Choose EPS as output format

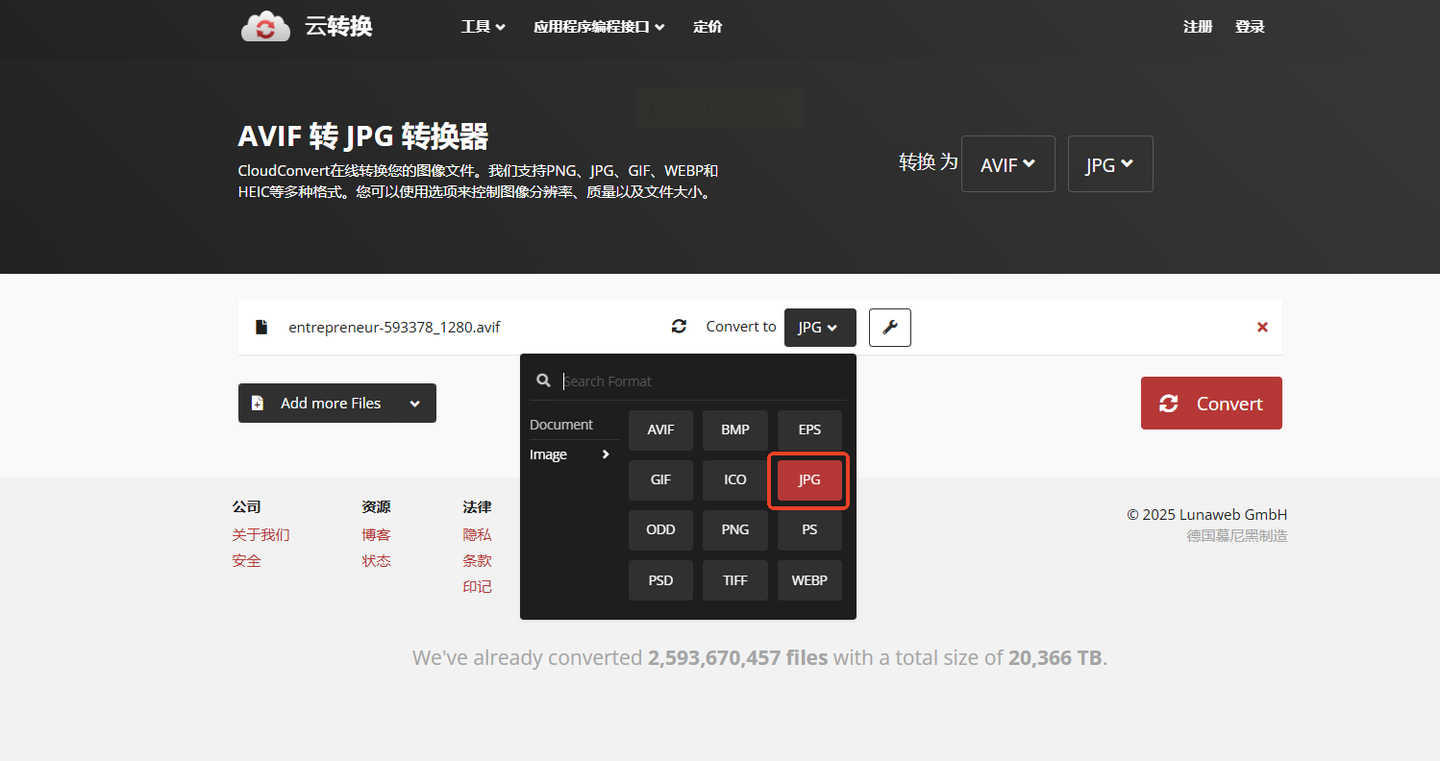click(810, 430)
